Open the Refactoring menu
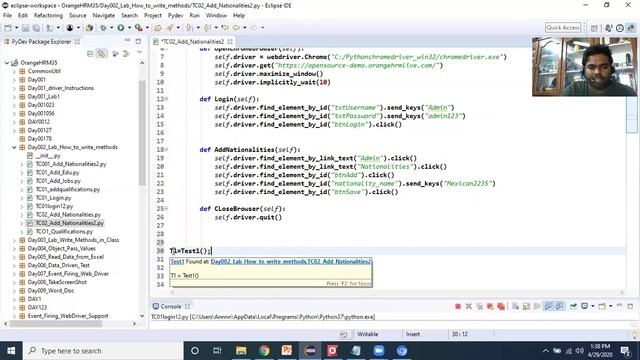 pos(48,16)
